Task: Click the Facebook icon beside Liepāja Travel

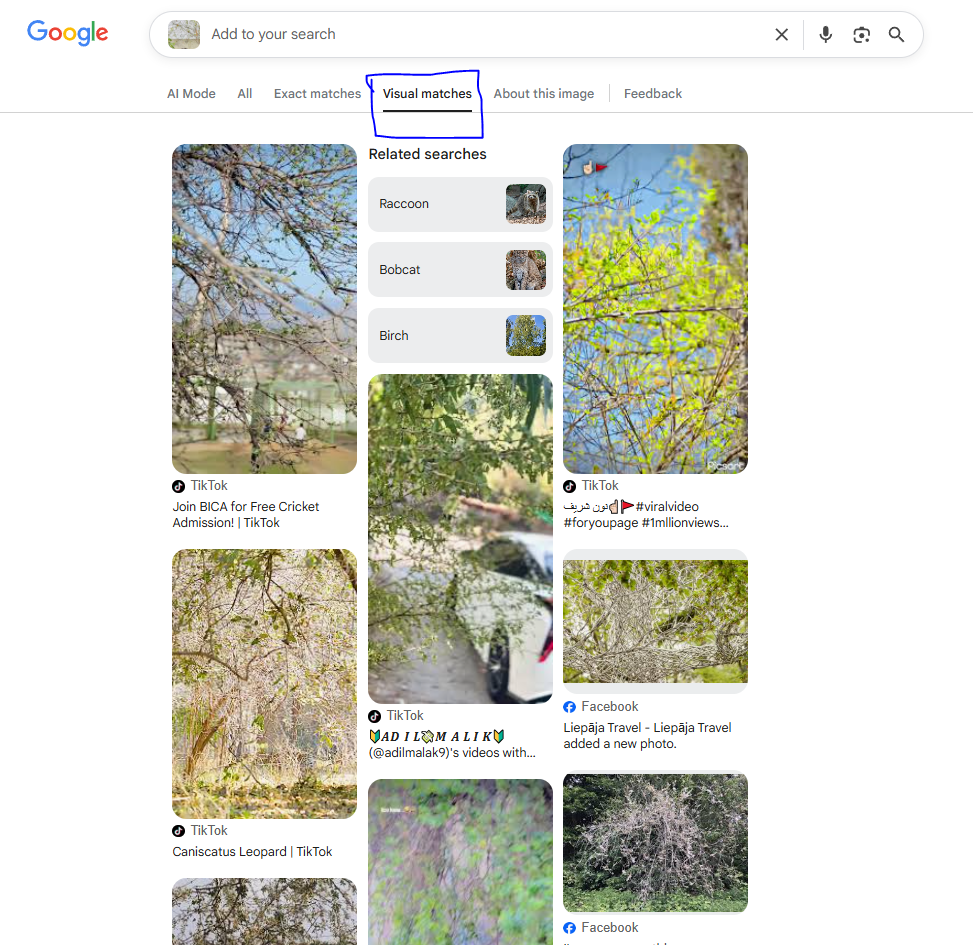Action: click(570, 706)
